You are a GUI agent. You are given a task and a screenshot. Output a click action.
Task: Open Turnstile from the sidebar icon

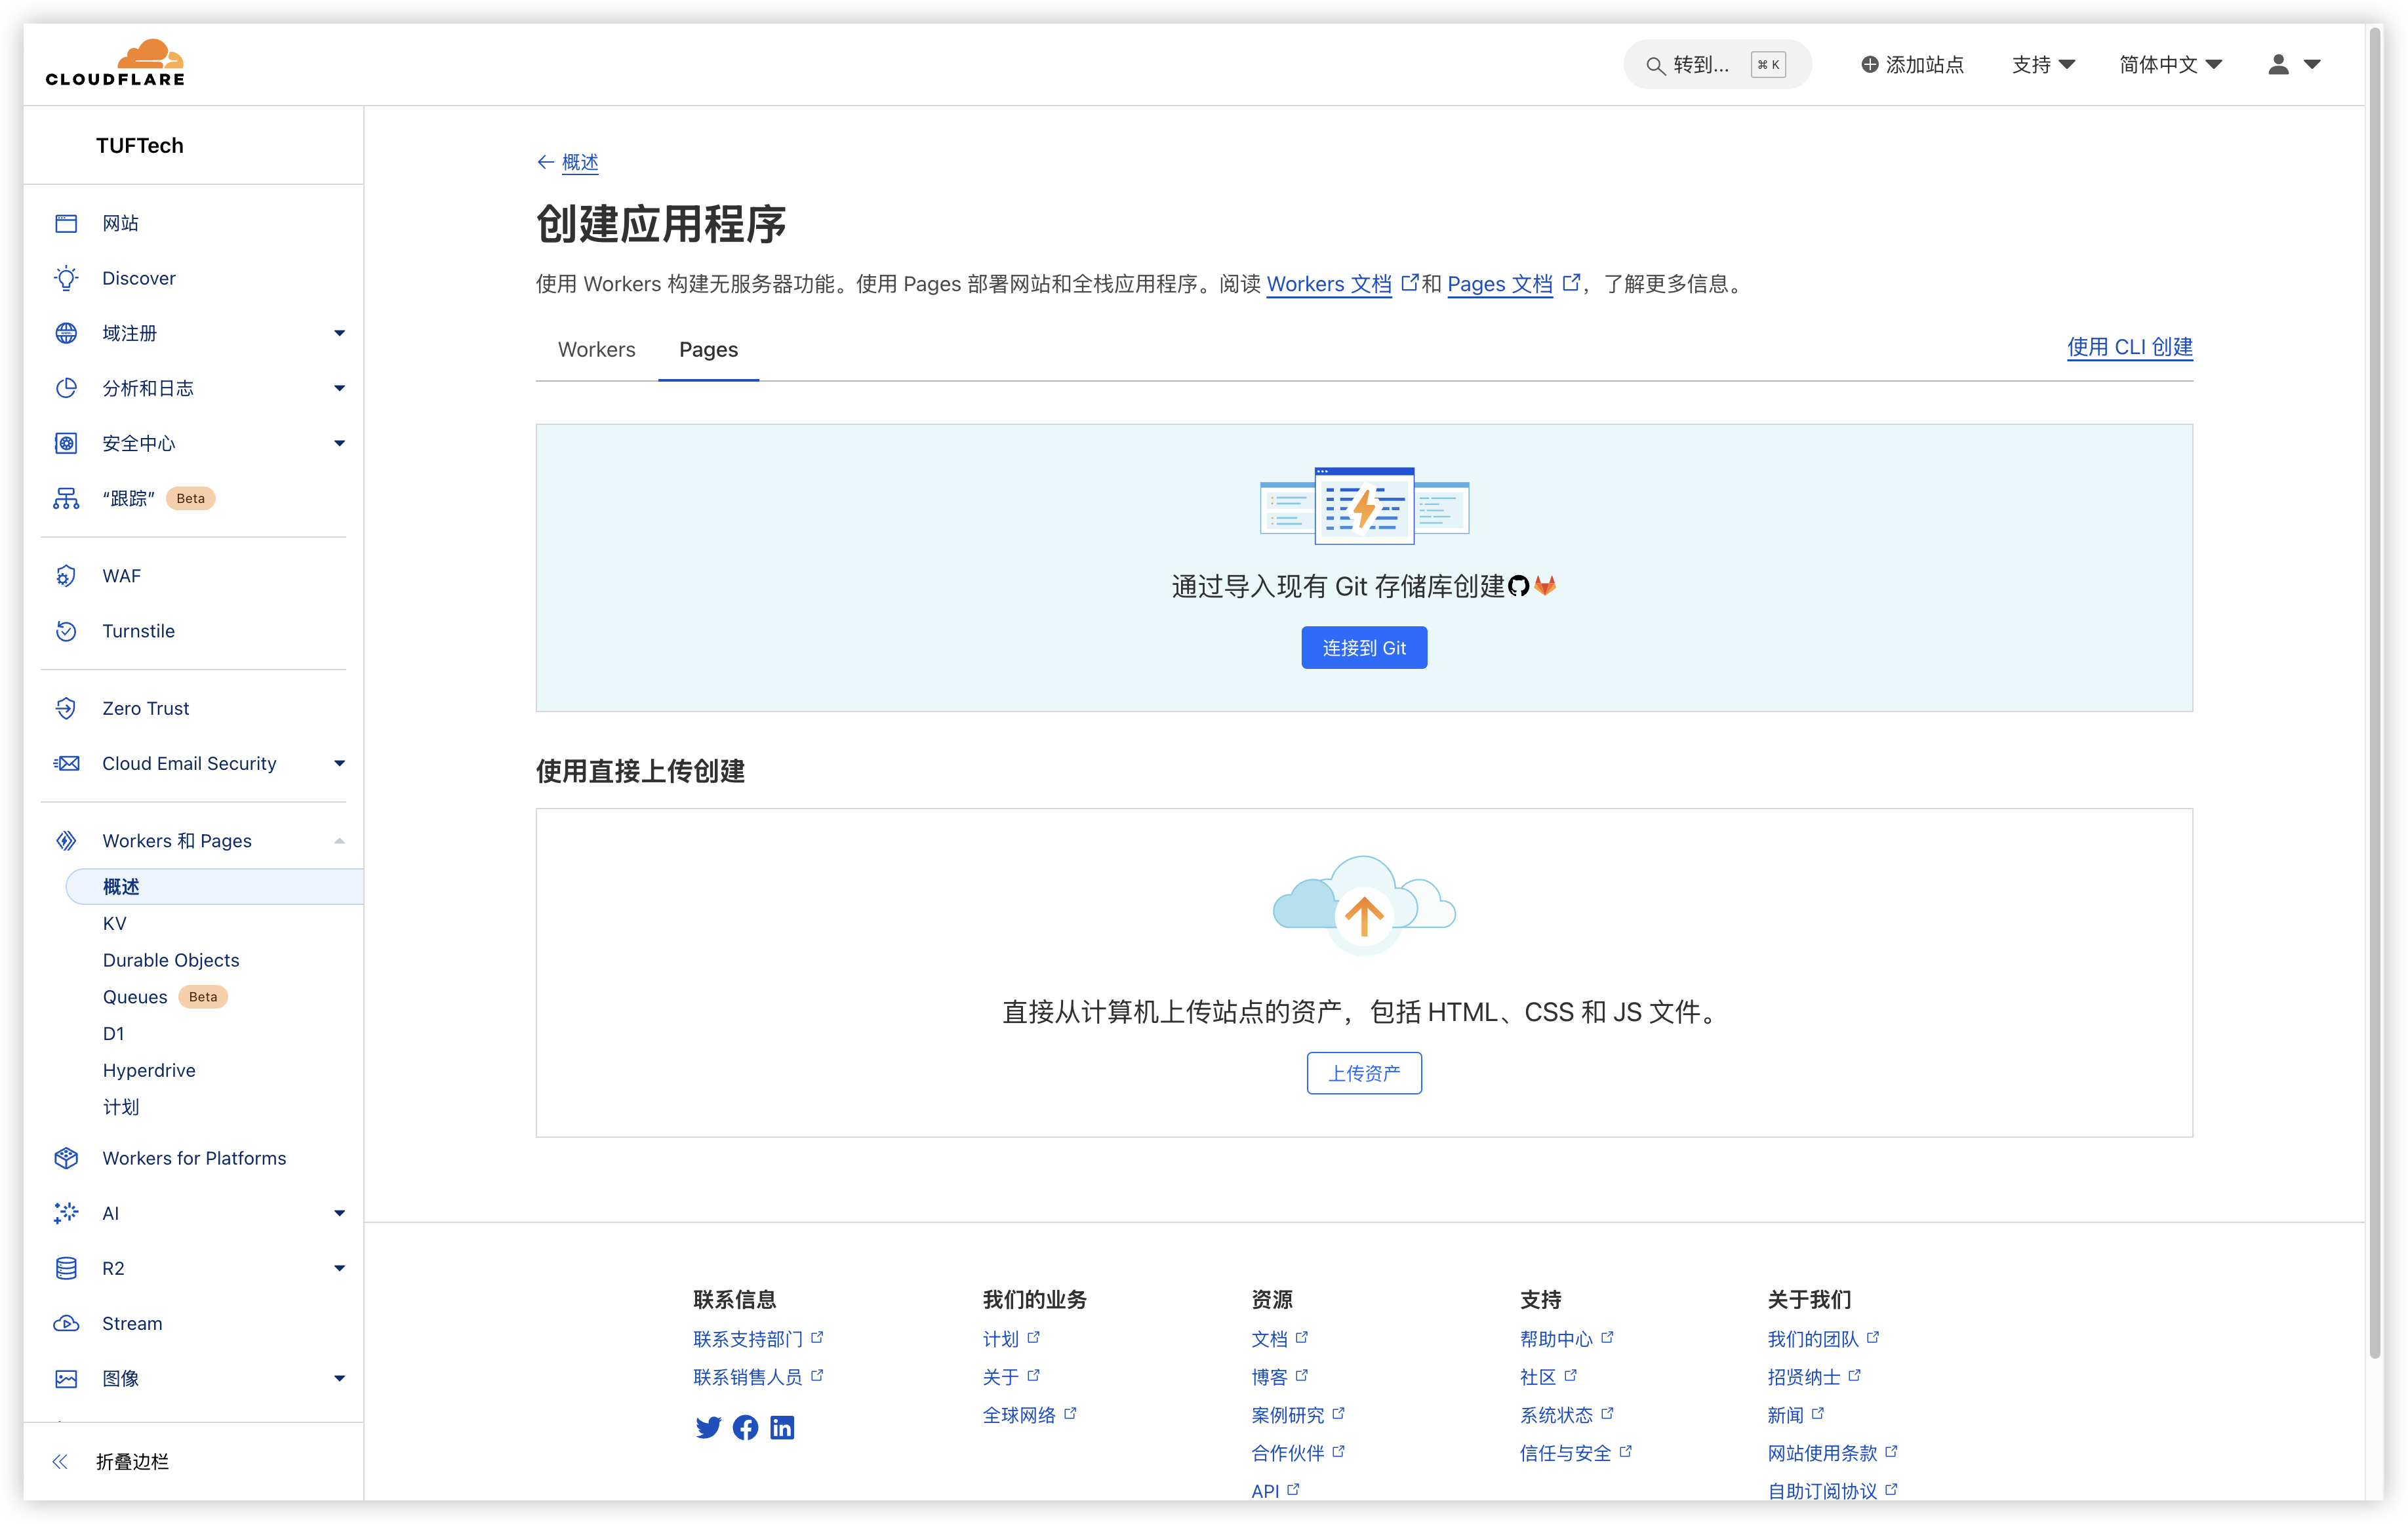click(66, 631)
